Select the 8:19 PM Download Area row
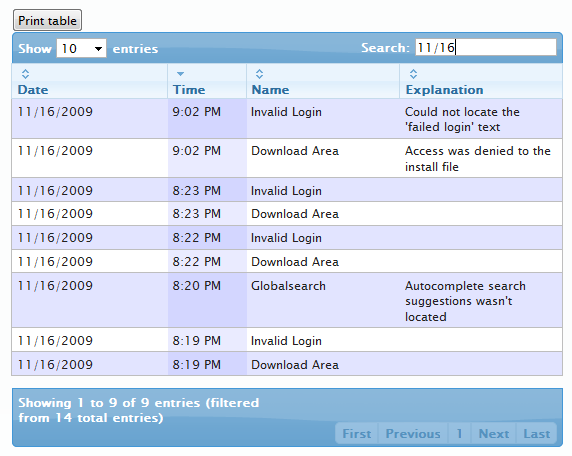572x456 pixels. [287, 364]
